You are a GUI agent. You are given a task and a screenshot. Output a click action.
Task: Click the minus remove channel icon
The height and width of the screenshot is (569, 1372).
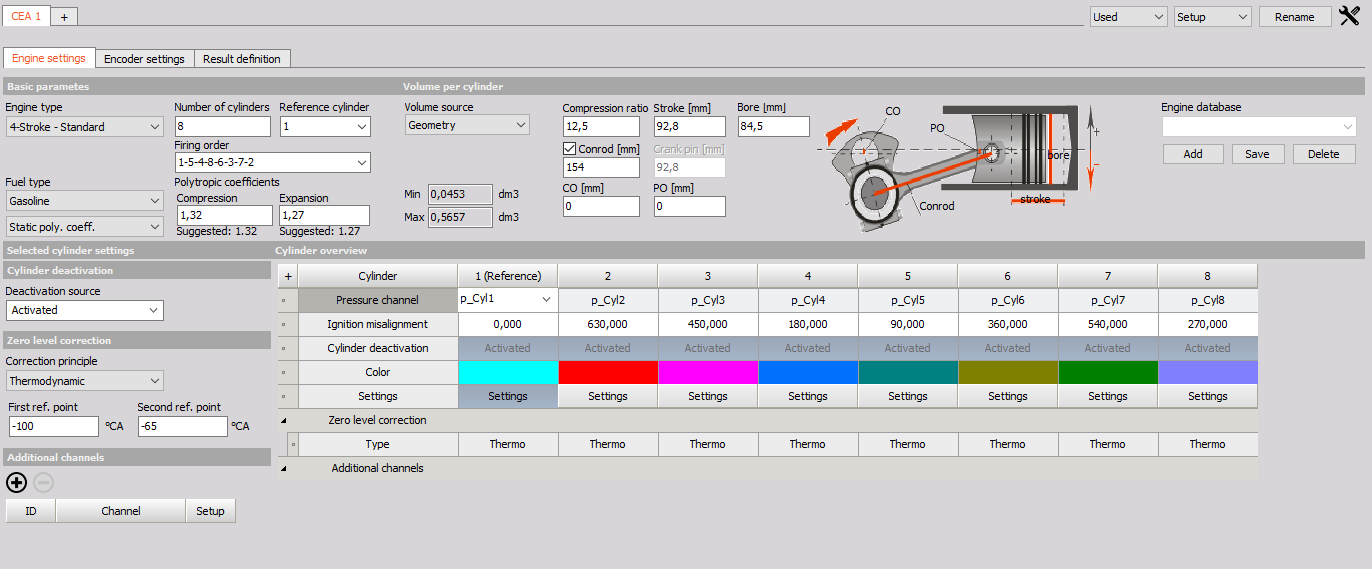coord(44,483)
